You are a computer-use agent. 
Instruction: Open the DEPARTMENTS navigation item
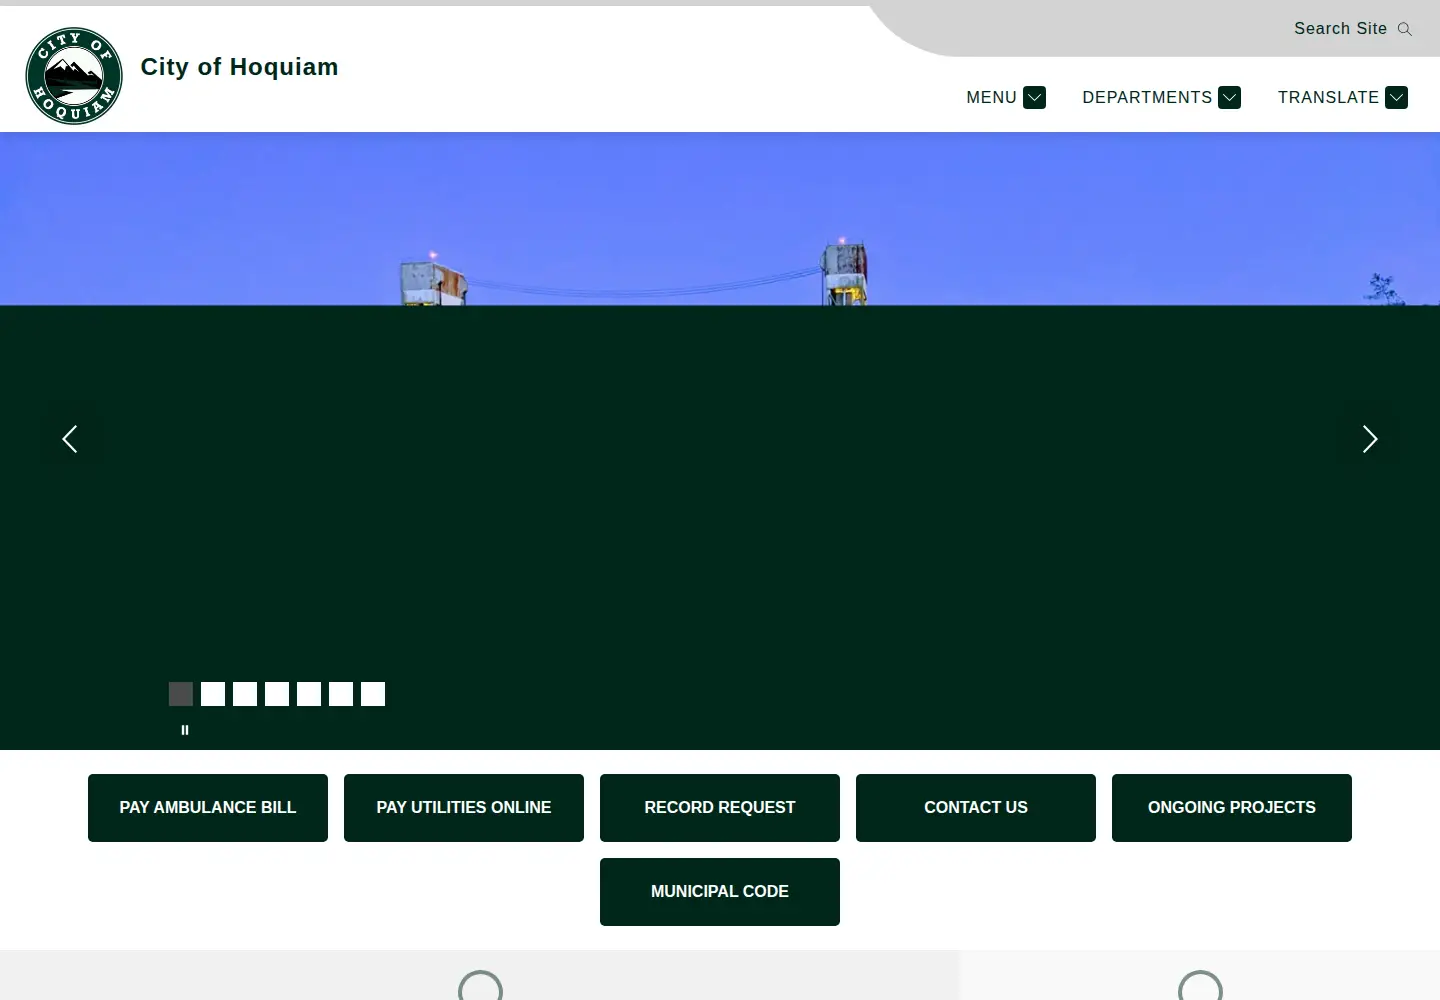[1147, 97]
